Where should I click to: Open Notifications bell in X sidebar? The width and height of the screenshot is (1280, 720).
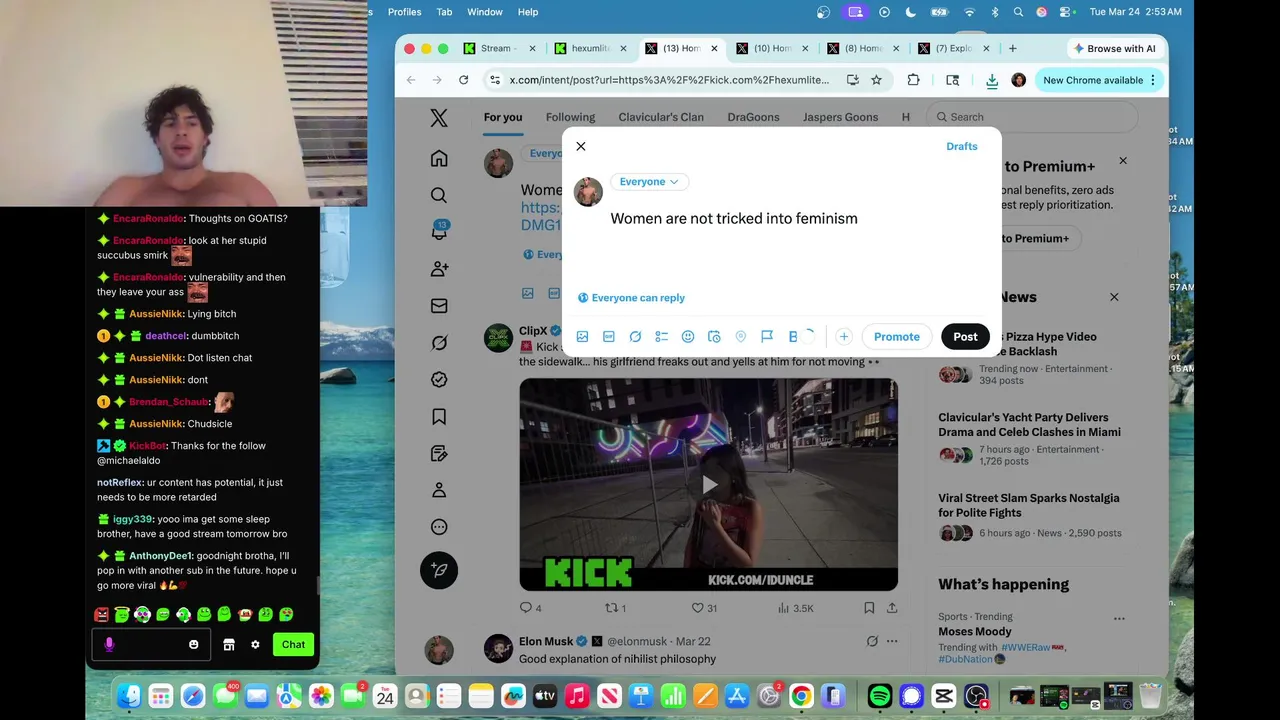point(439,232)
